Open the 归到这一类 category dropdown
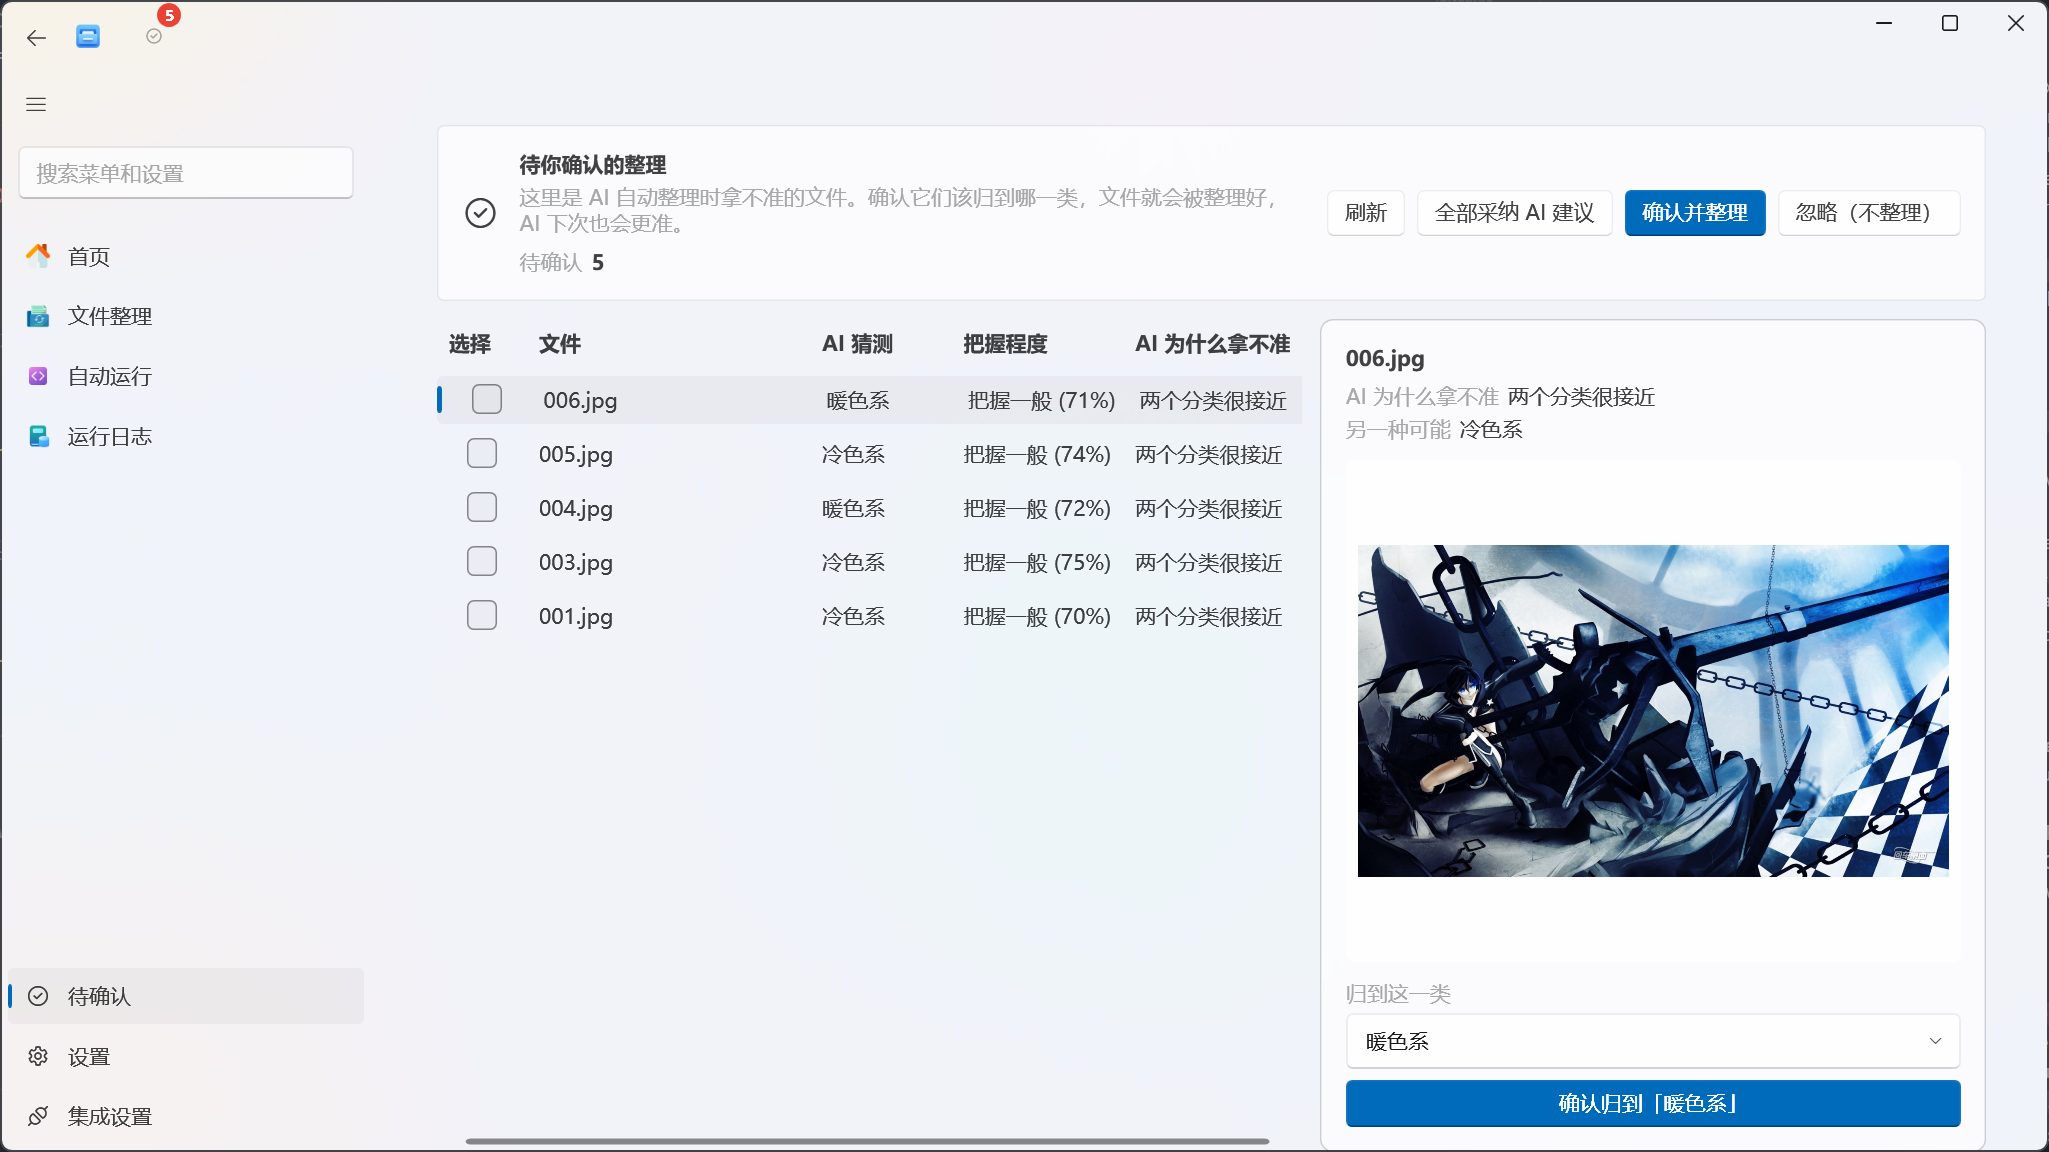The height and width of the screenshot is (1152, 2049). click(1653, 1041)
